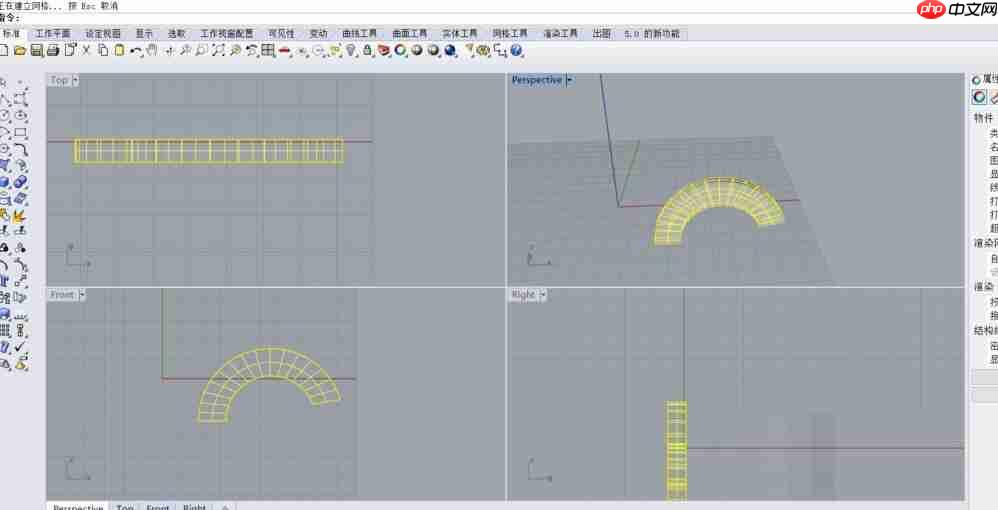
Task: Click the 物件 heading in properties panel
Action: pyautogui.click(x=983, y=118)
